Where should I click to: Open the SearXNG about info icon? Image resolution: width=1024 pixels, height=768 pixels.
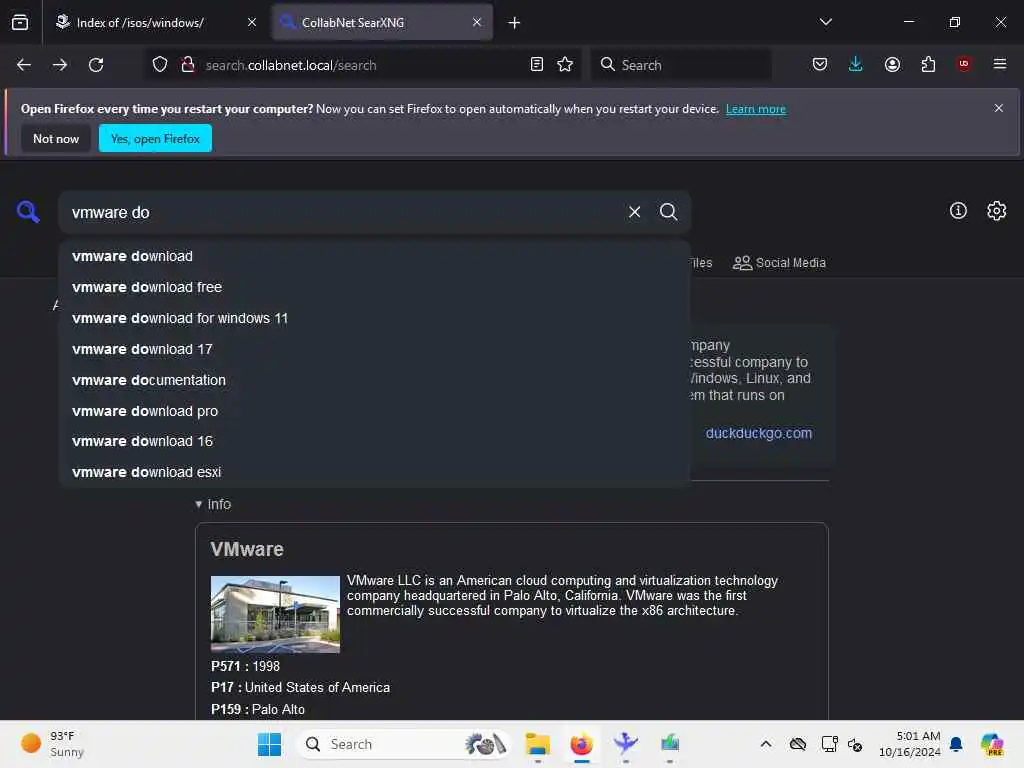click(958, 210)
